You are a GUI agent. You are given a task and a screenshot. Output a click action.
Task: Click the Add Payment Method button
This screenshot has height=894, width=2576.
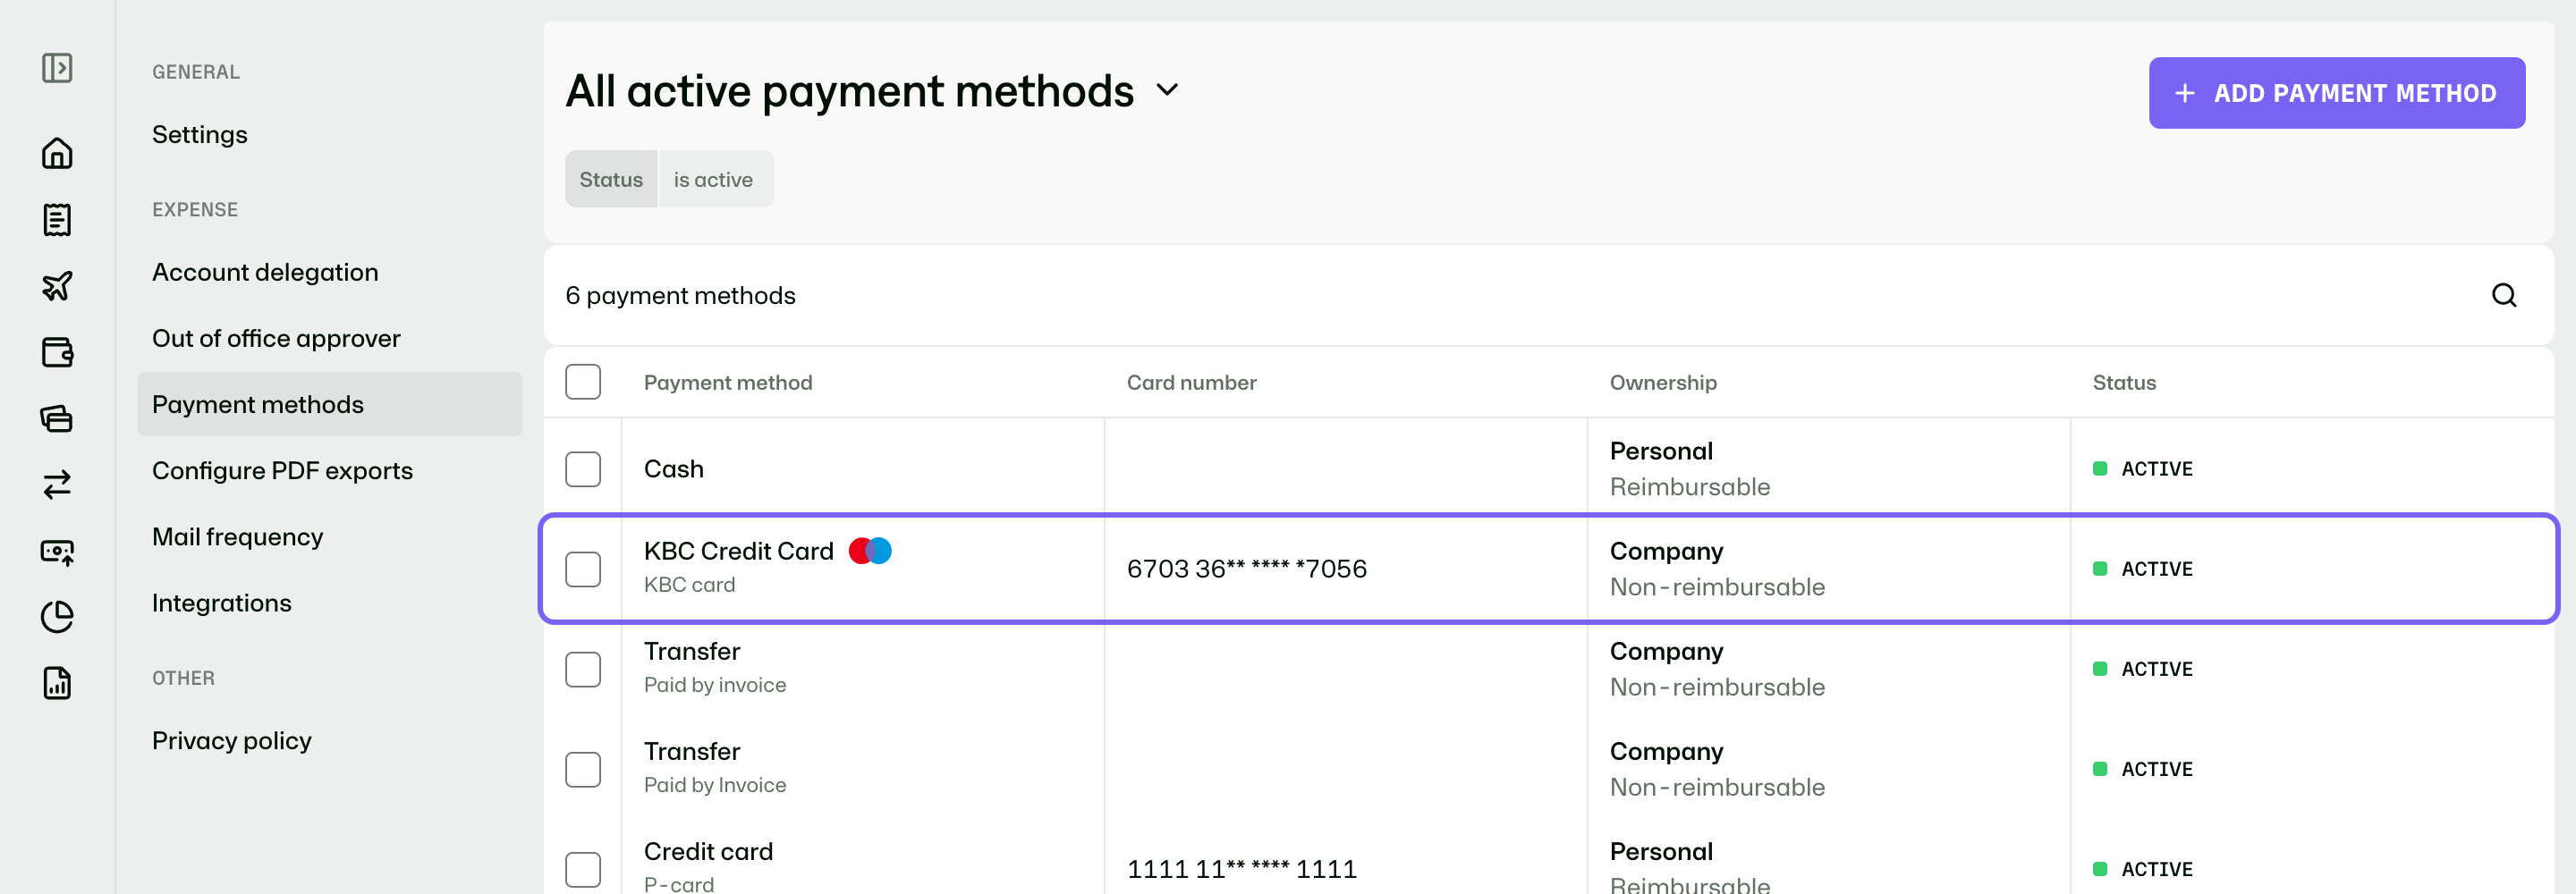[2336, 93]
